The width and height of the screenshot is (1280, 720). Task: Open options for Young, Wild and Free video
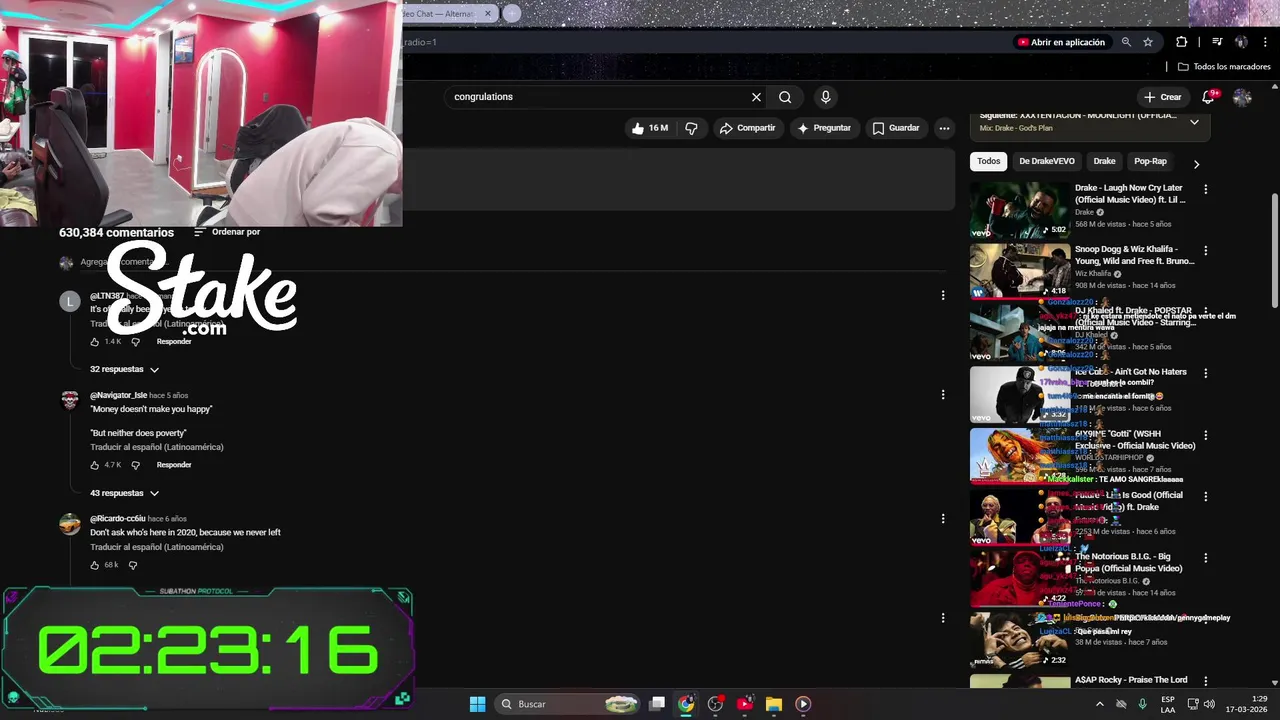coord(1205,251)
